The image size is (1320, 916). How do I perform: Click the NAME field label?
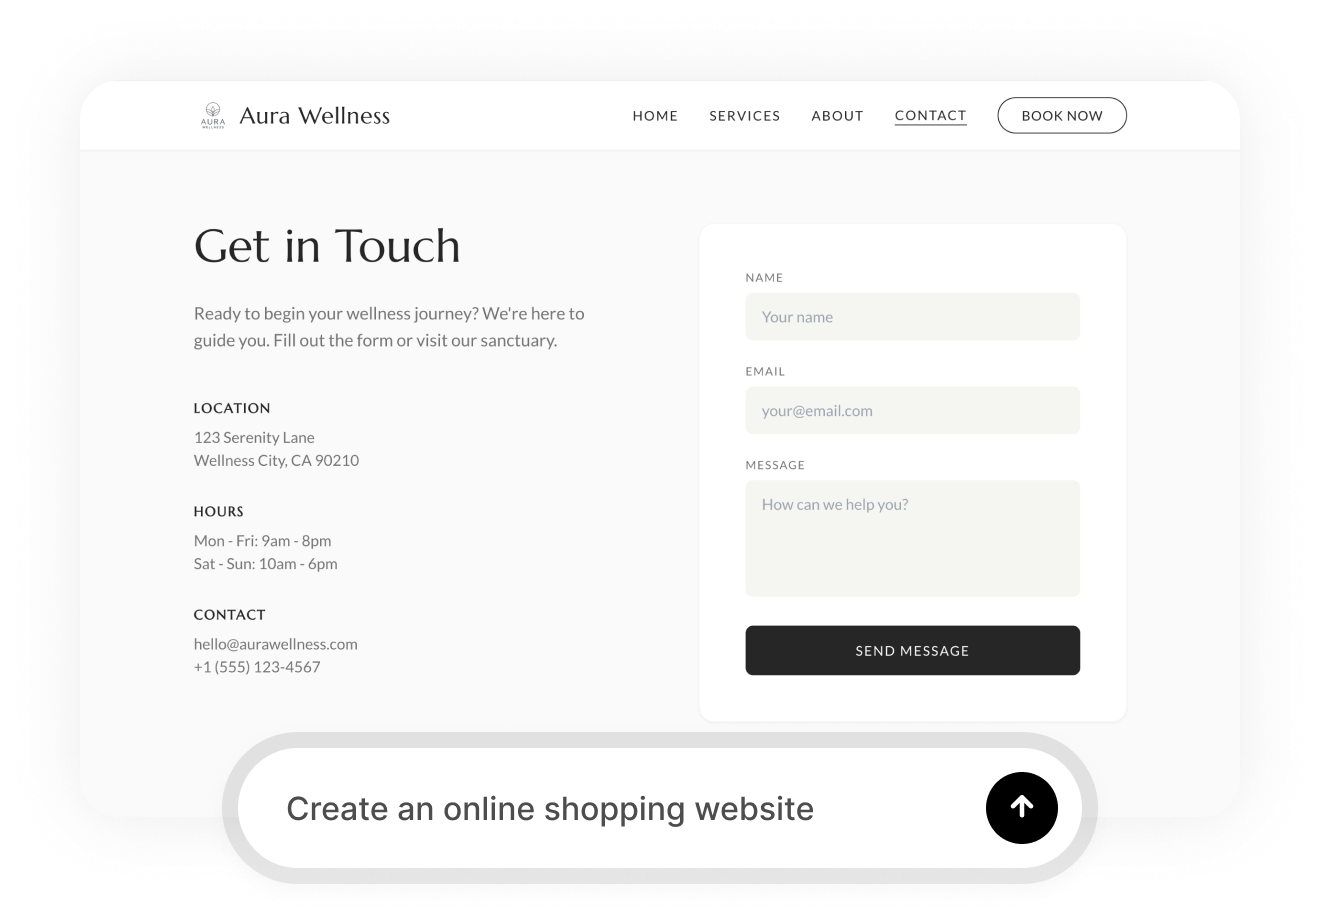point(764,277)
